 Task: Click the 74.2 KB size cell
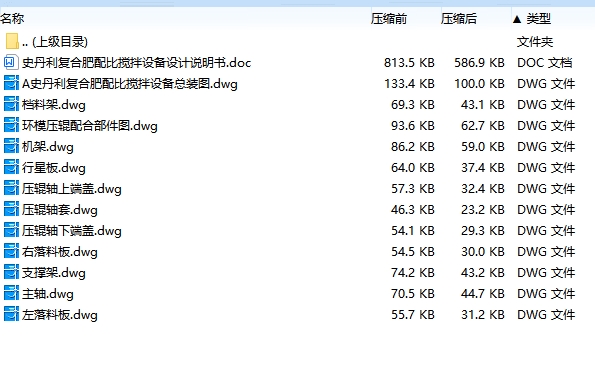(x=412, y=273)
